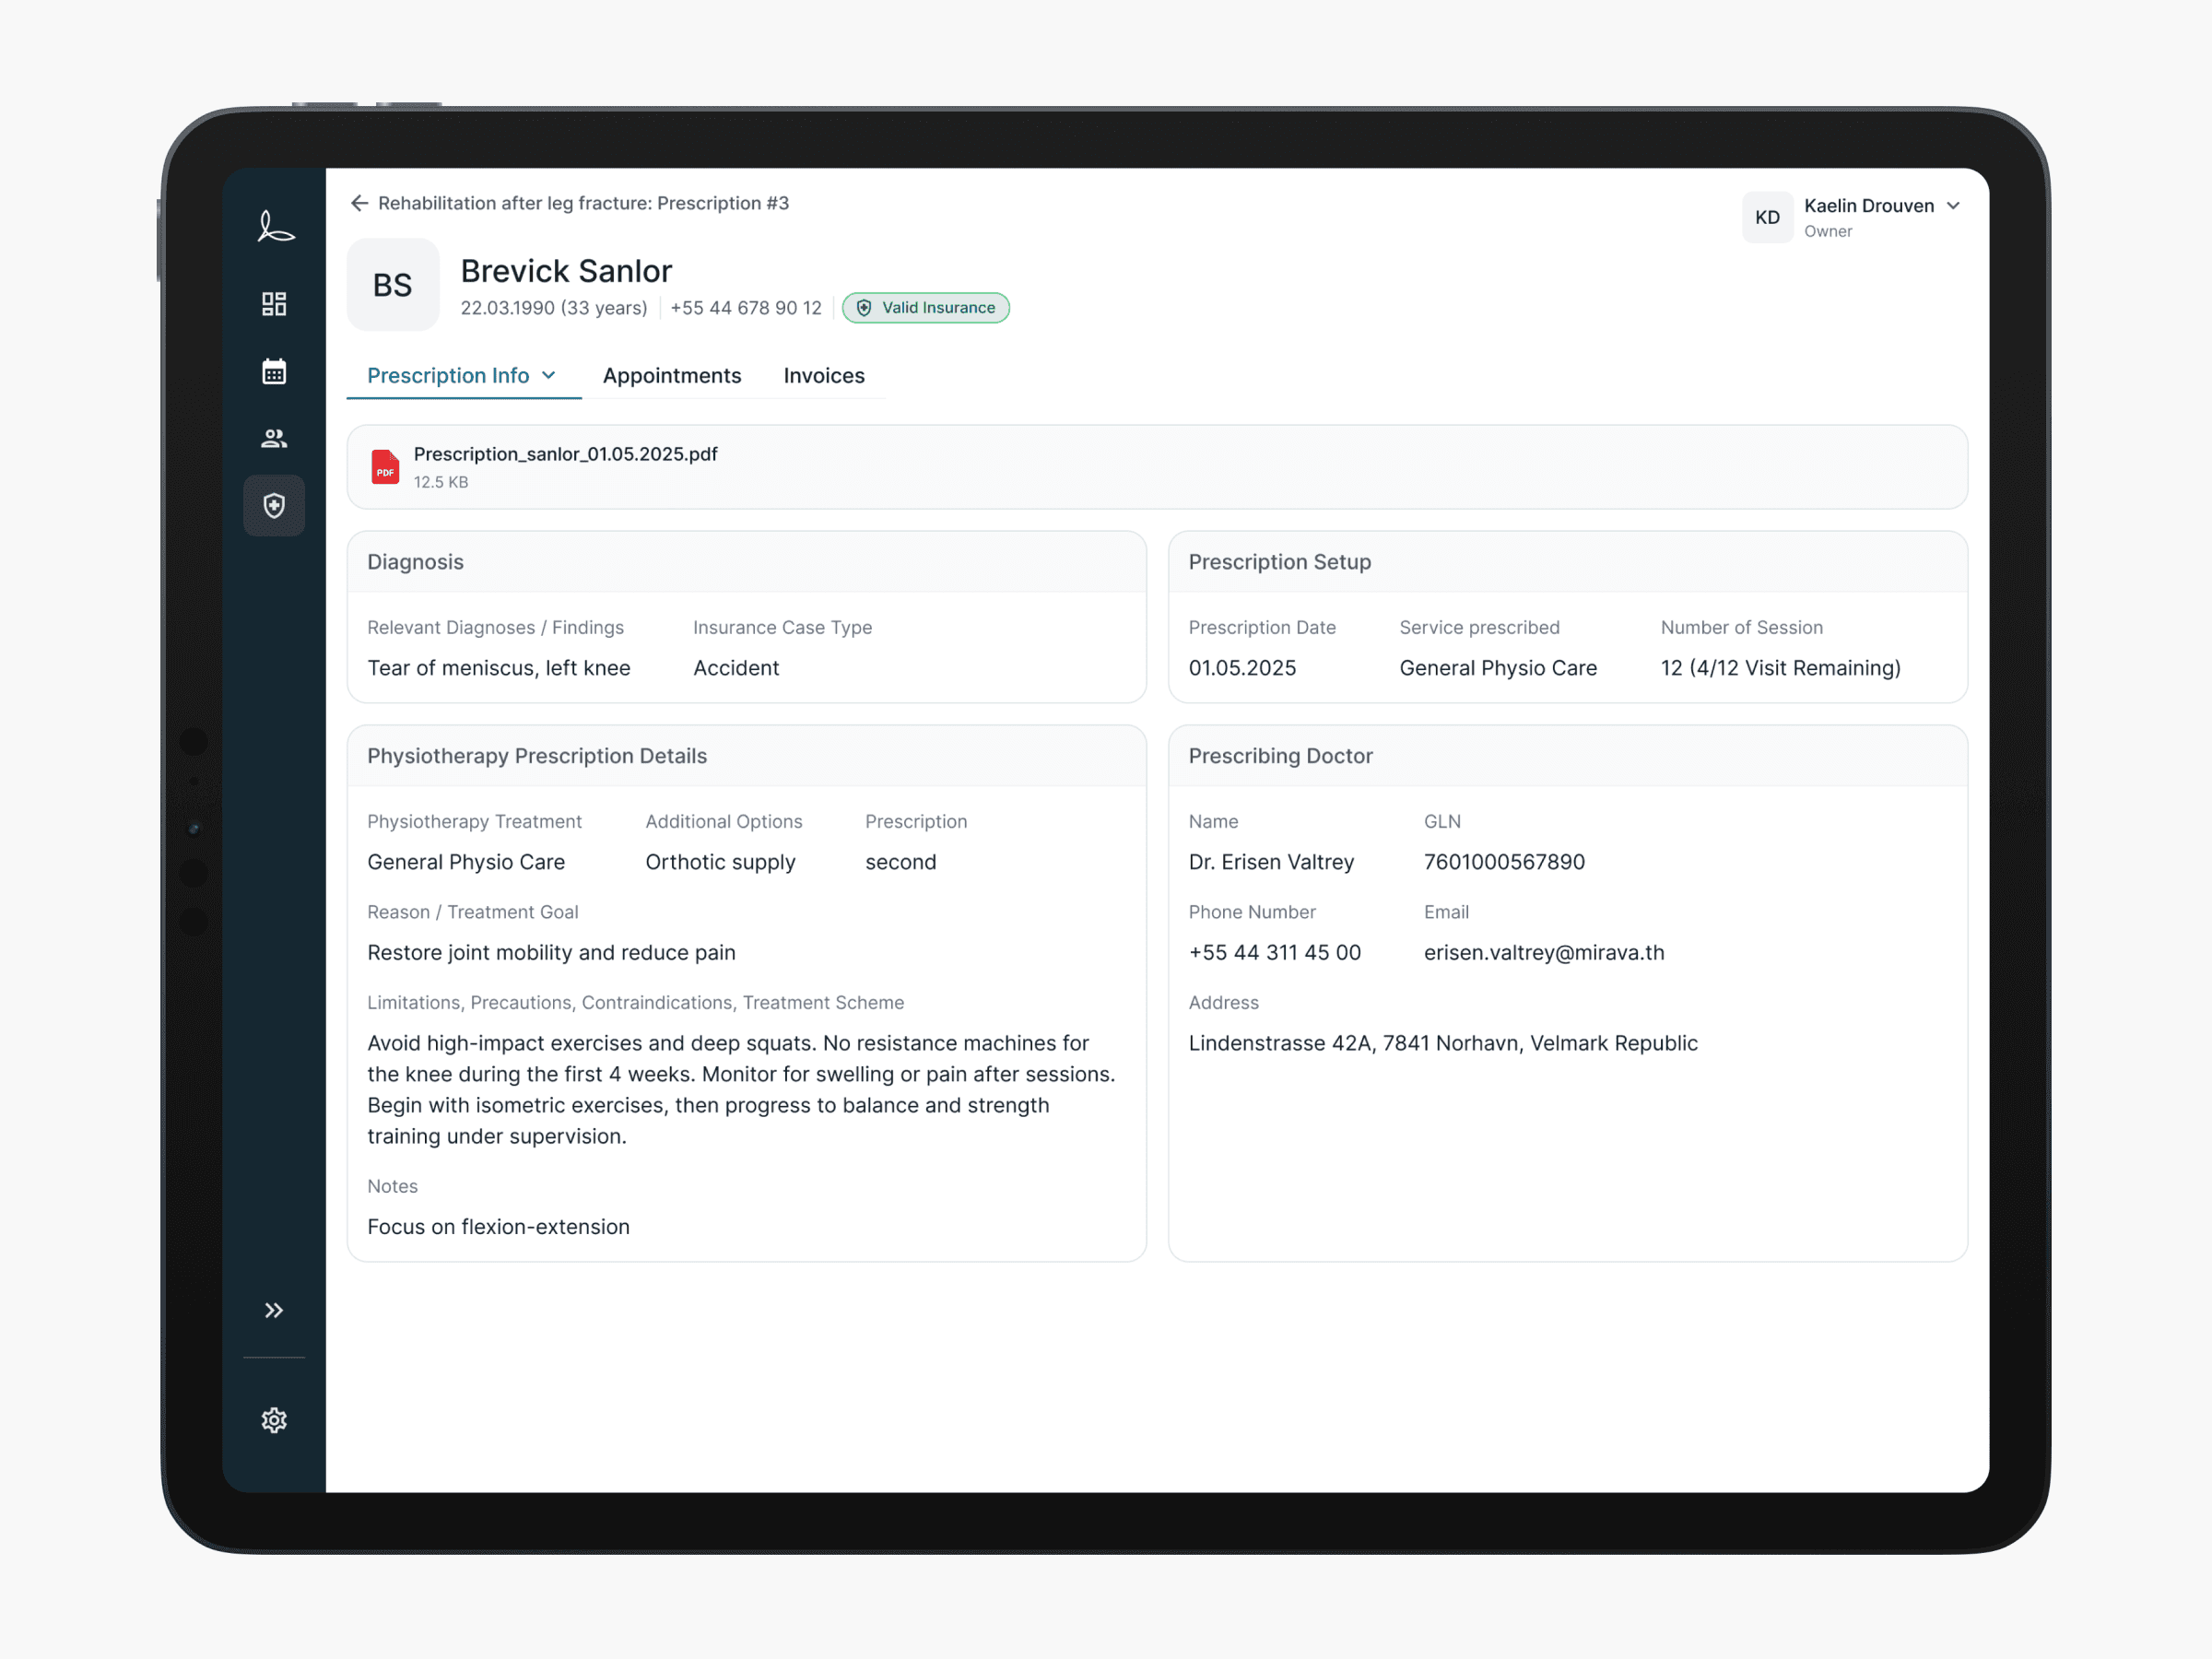2212x1659 pixels.
Task: Open settings gear in sidebar
Action: tap(274, 1420)
